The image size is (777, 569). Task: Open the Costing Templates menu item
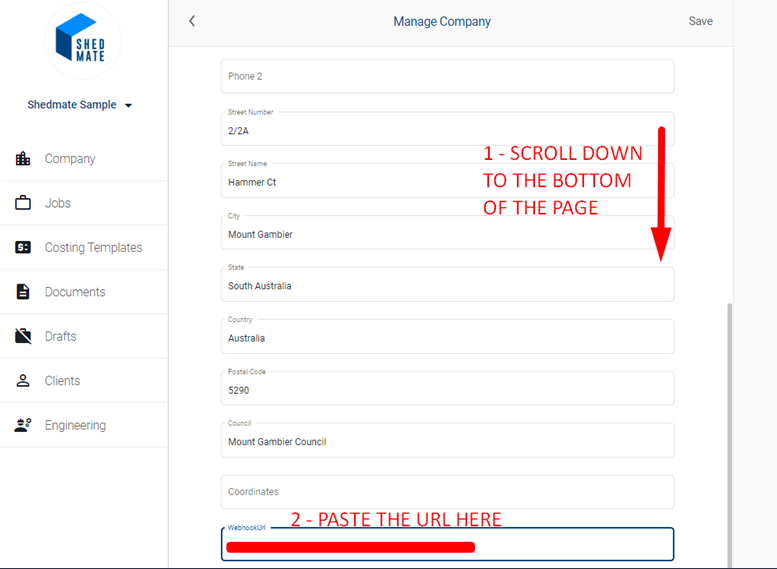(93, 247)
